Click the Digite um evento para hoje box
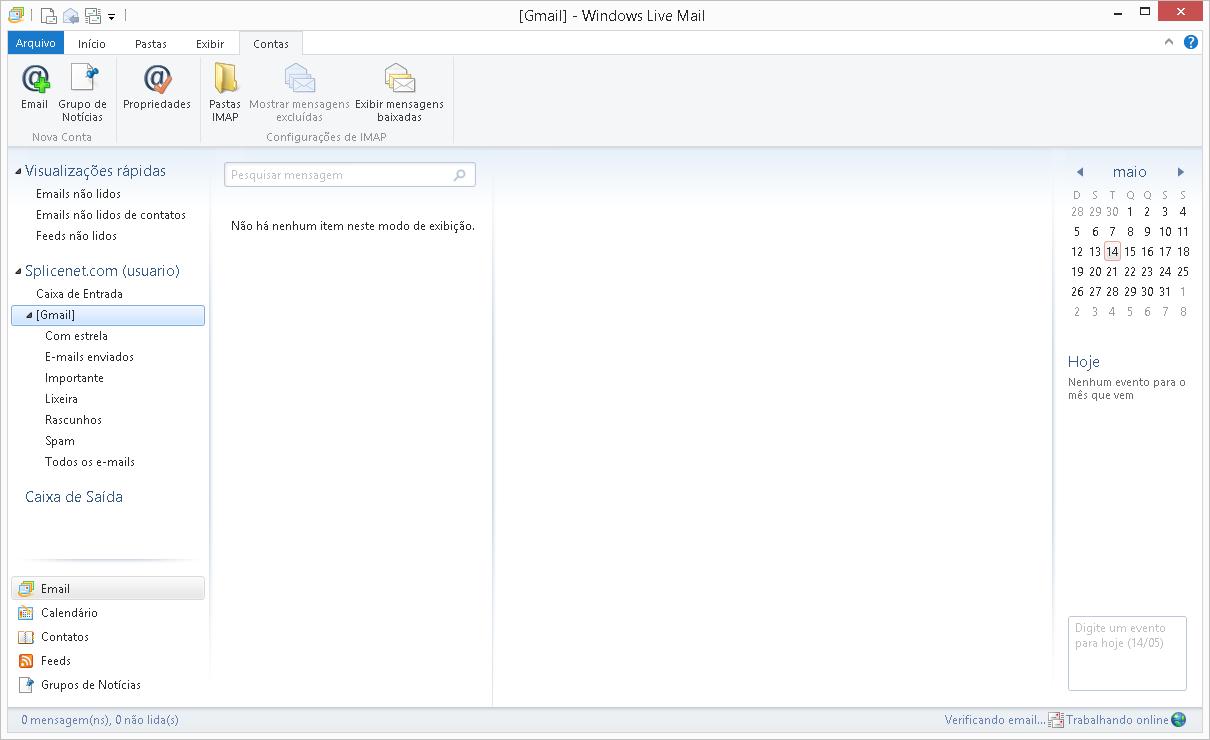The height and width of the screenshot is (740, 1210). point(1127,653)
